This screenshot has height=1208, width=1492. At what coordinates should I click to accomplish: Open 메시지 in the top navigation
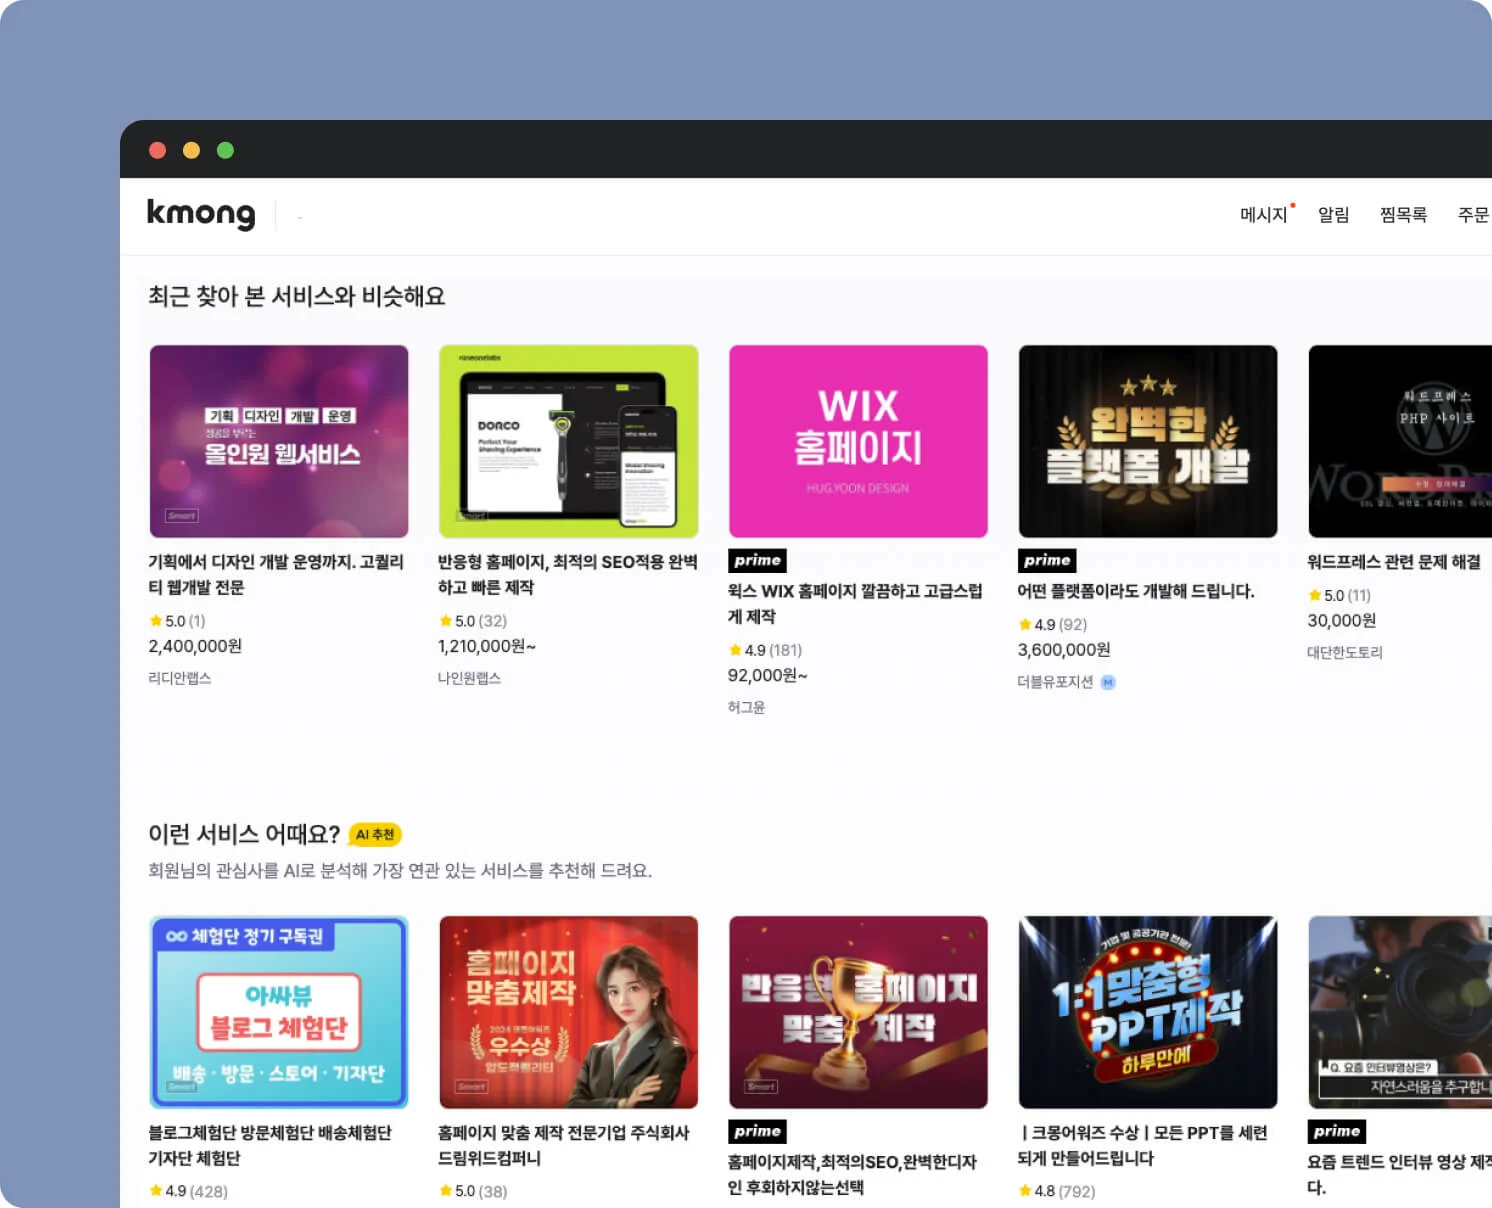(1264, 215)
